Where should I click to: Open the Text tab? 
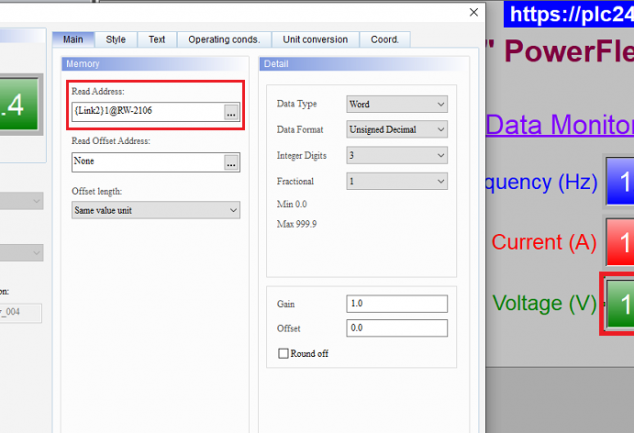coord(157,40)
